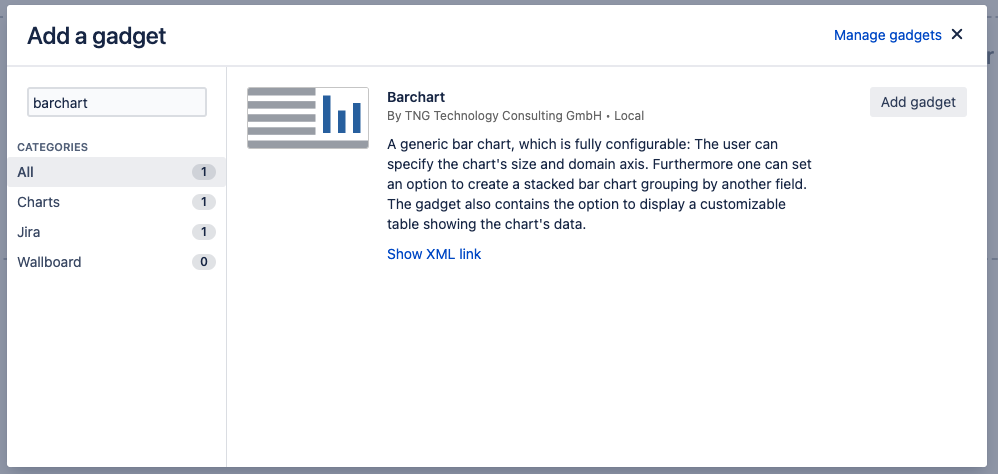
Task: Switch to the Wallboard category
Action: 49,262
